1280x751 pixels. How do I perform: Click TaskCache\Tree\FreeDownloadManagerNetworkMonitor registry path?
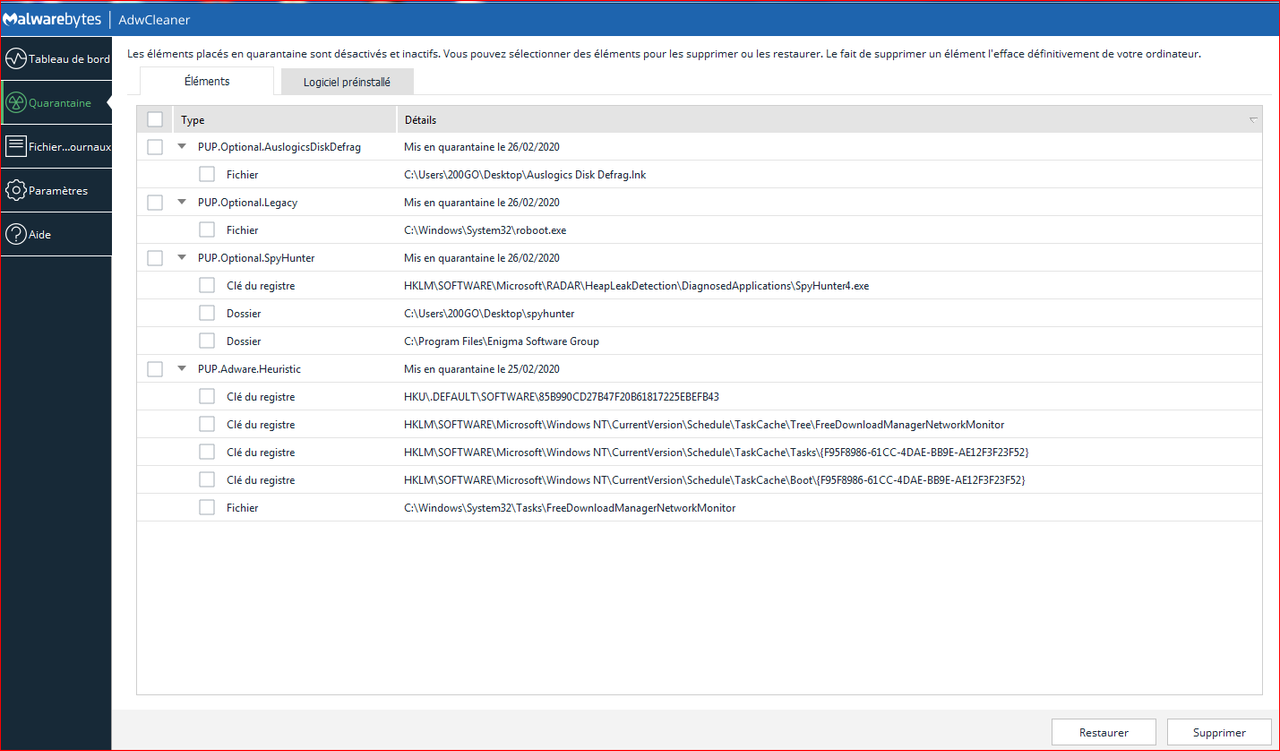704,425
